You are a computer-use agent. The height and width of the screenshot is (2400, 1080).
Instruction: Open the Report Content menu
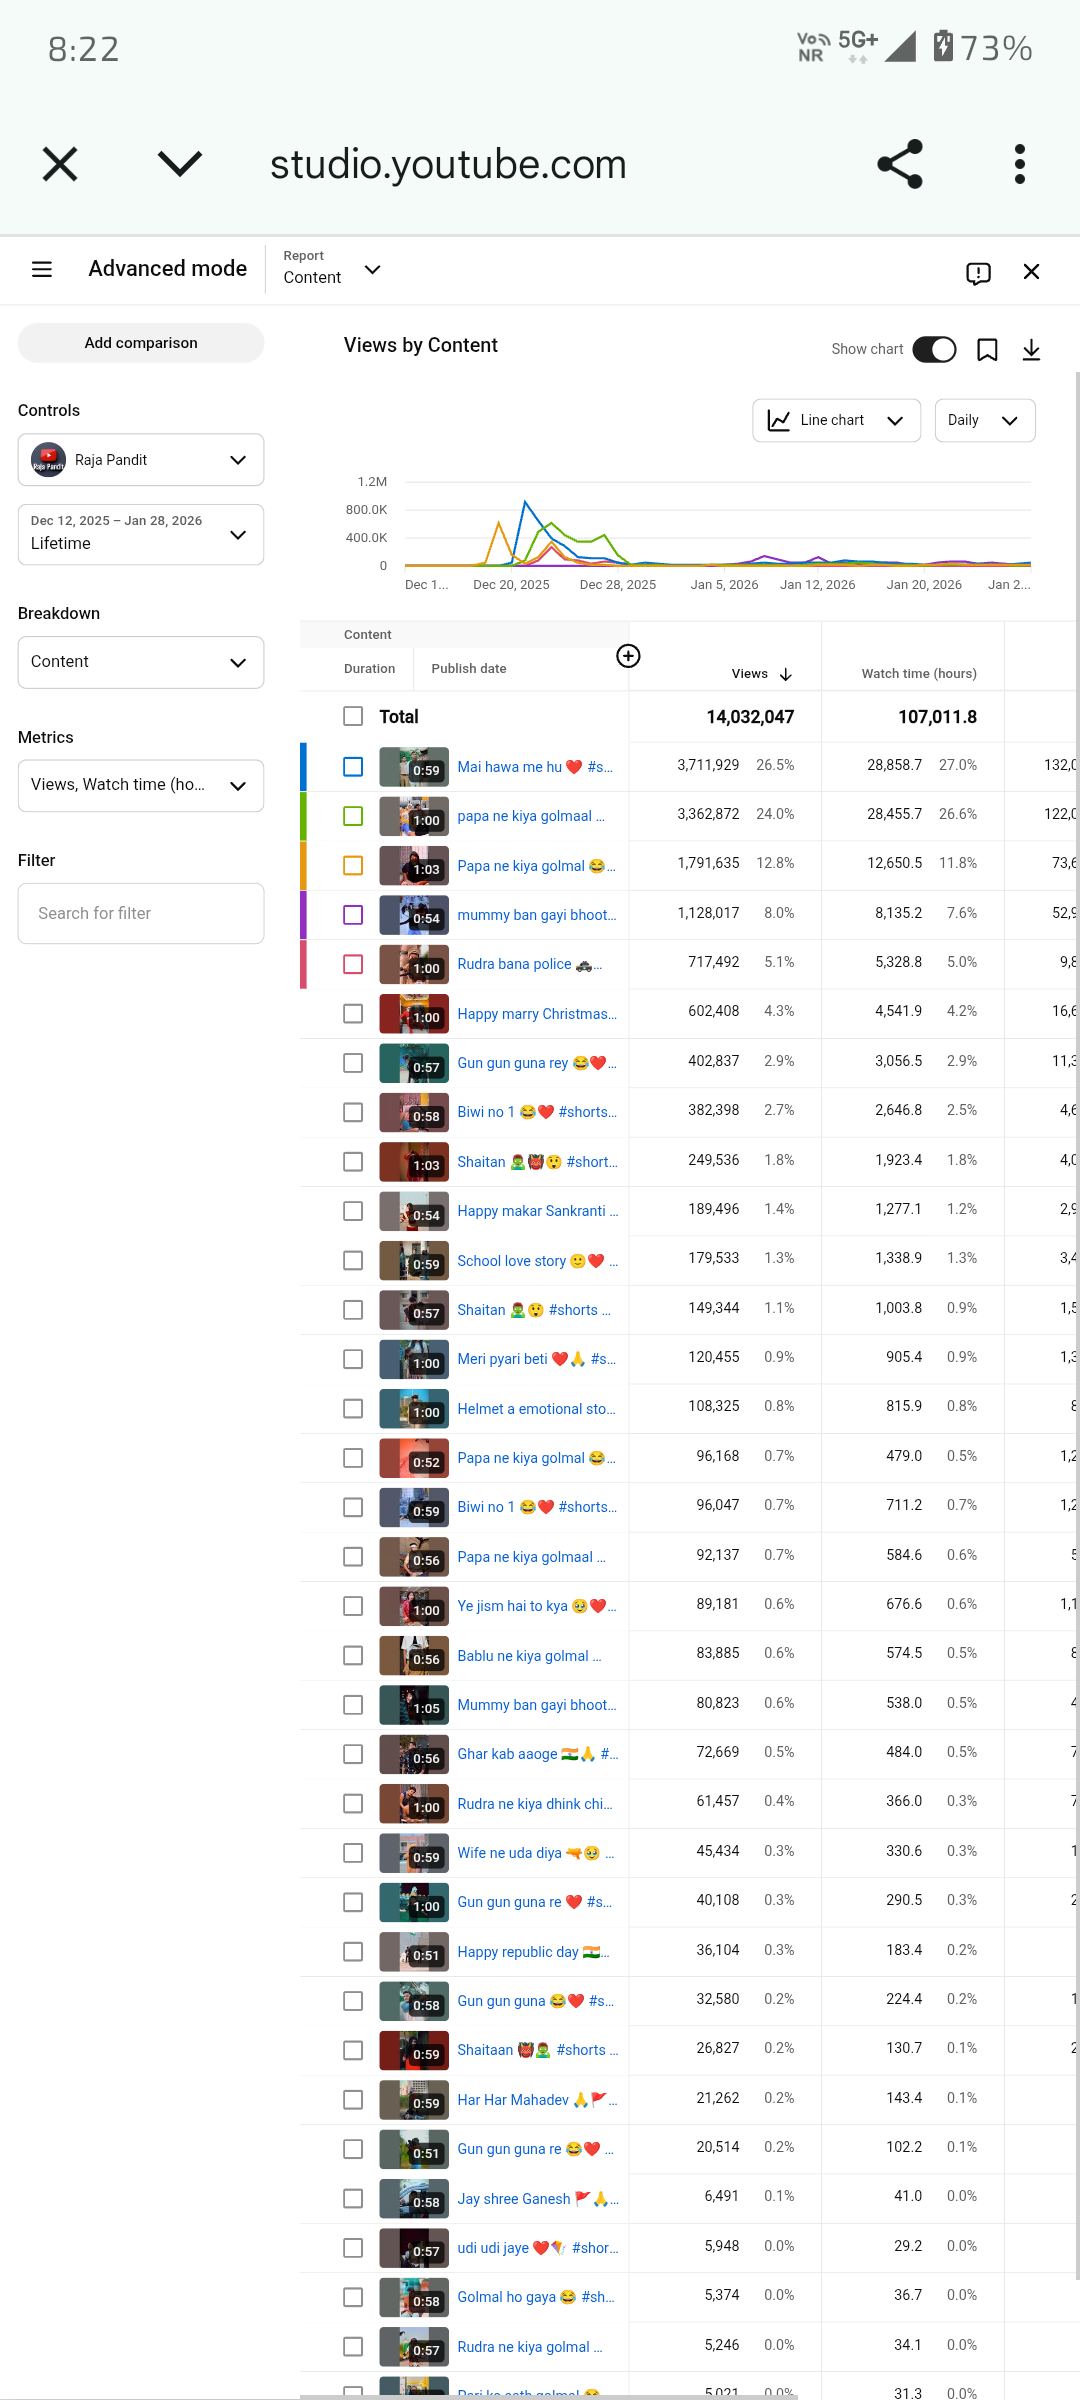point(332,270)
